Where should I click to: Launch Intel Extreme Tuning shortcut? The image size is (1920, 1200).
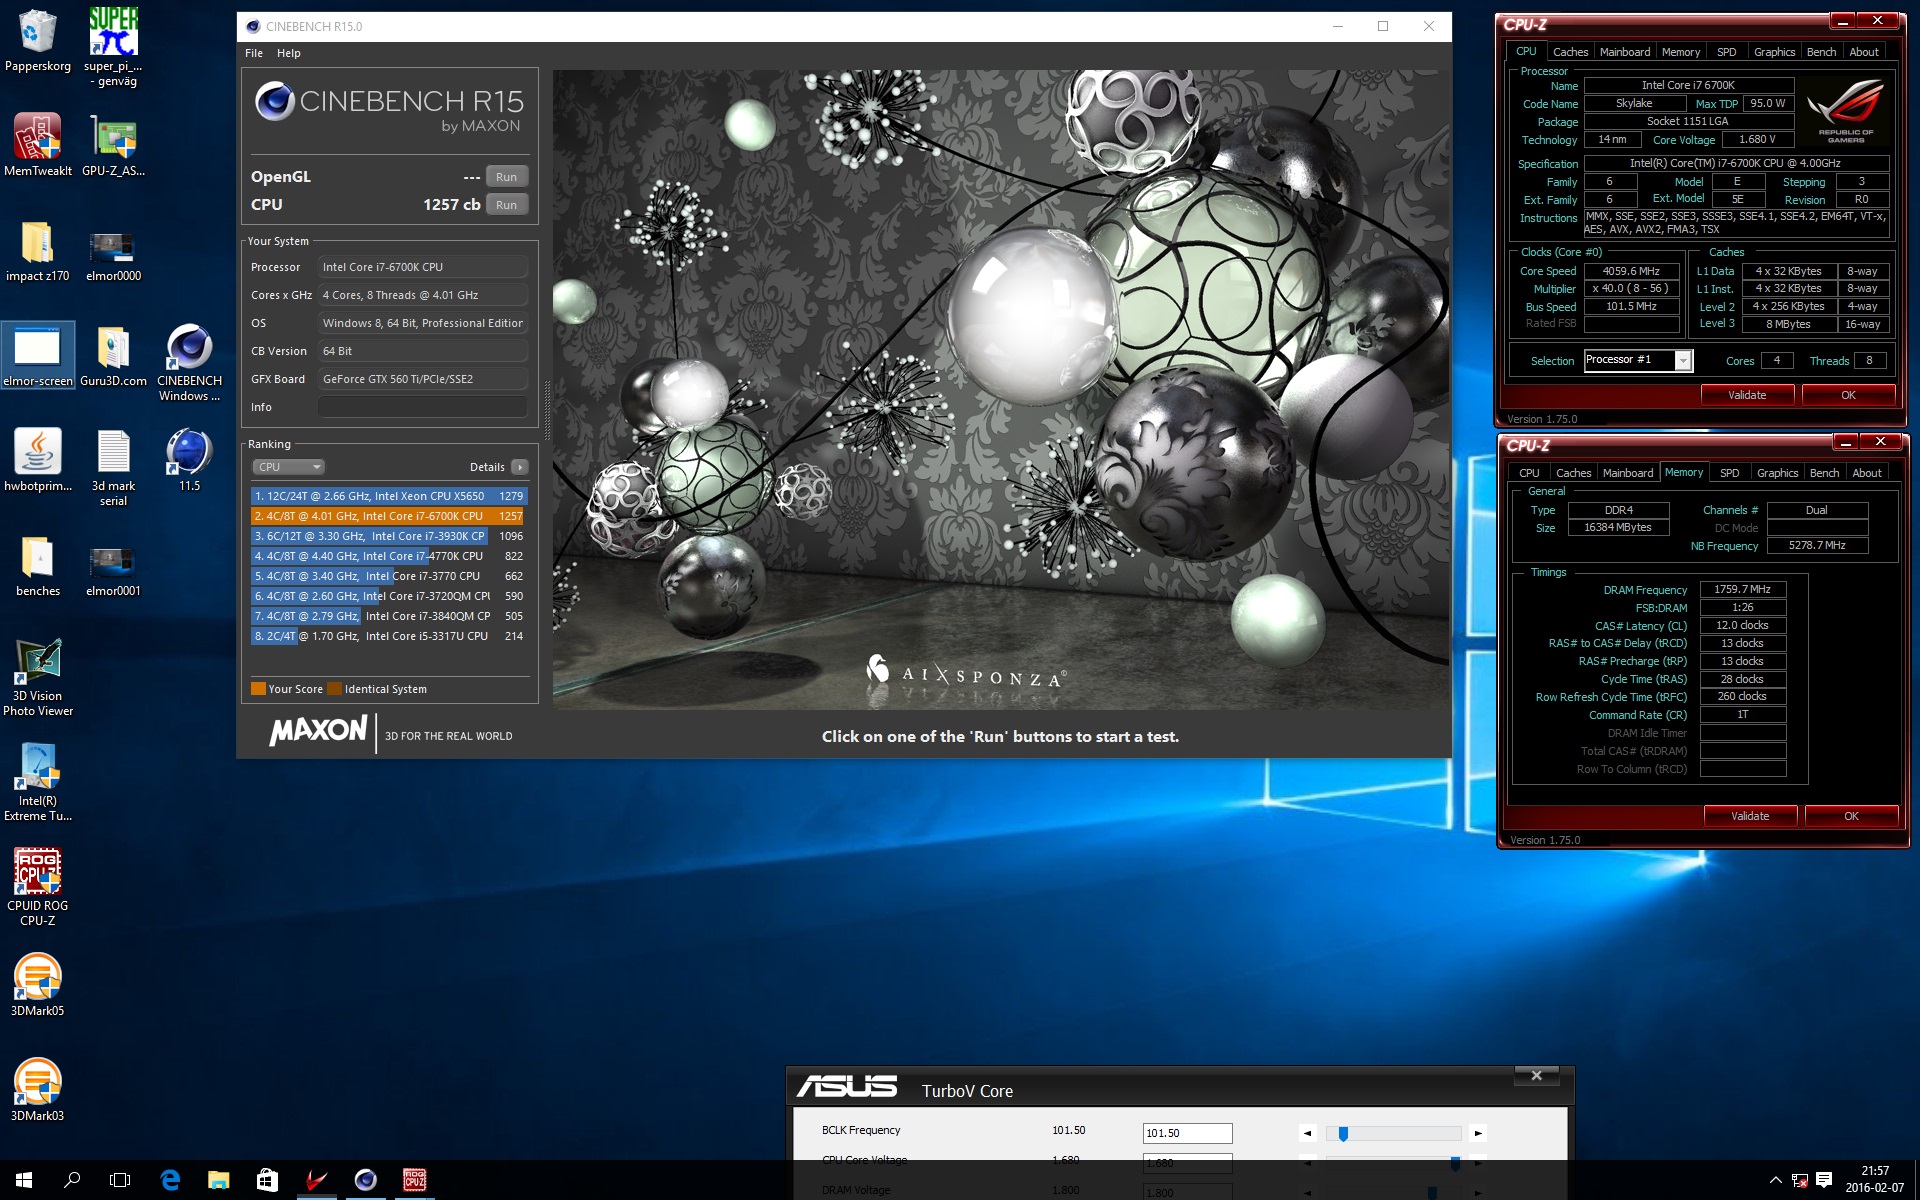(38, 782)
